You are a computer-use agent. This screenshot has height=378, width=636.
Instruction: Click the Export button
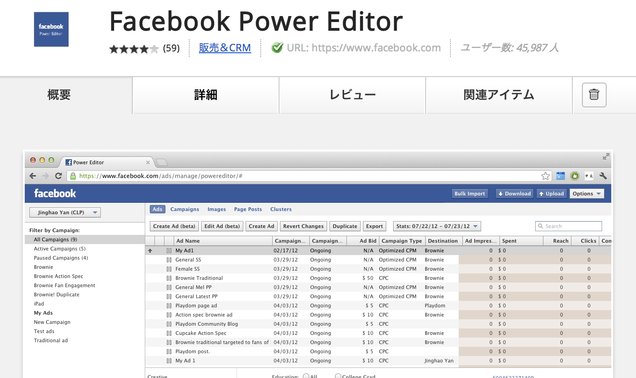(x=374, y=226)
